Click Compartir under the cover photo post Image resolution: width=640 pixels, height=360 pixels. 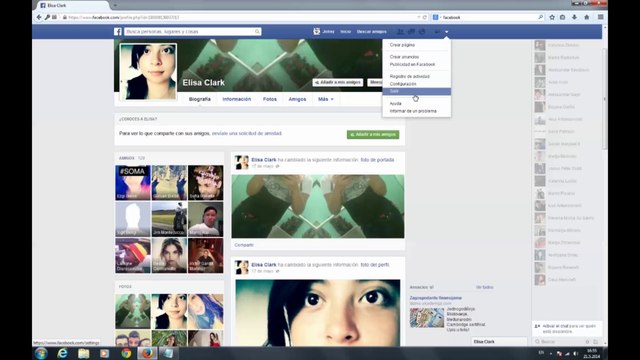click(x=244, y=245)
